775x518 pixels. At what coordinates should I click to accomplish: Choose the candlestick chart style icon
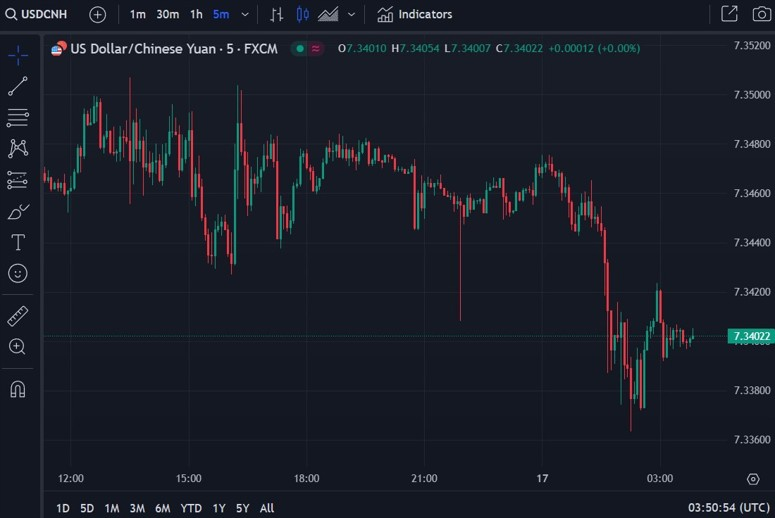tap(302, 14)
